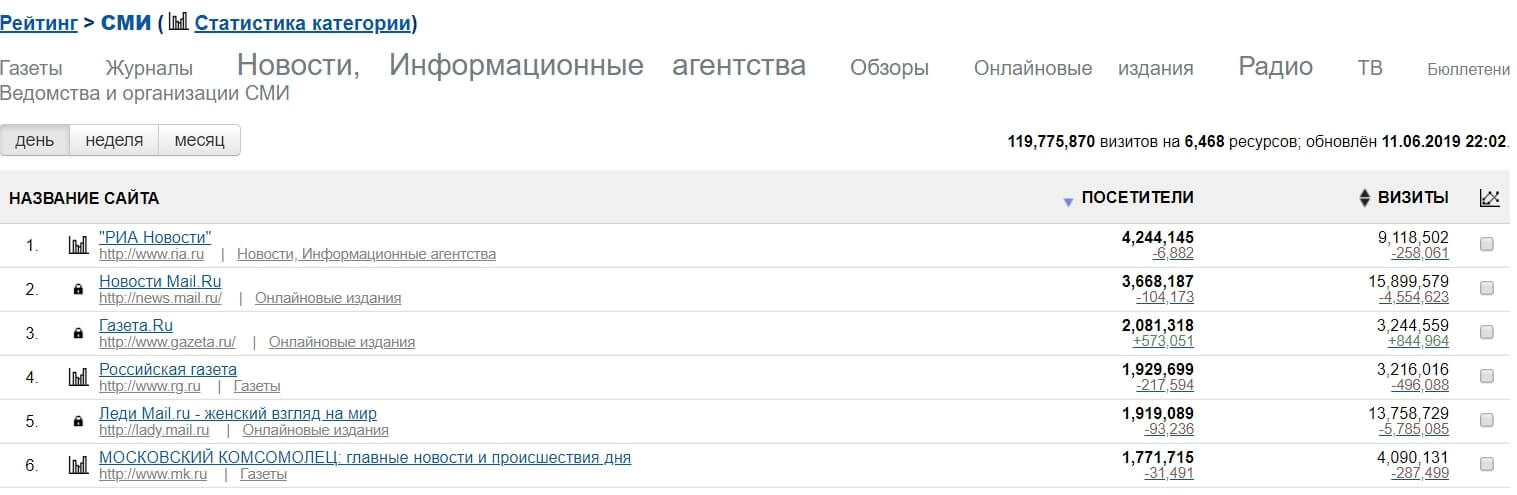This screenshot has height=495, width=1517.
Task: Select the день period tab
Action: 35,140
